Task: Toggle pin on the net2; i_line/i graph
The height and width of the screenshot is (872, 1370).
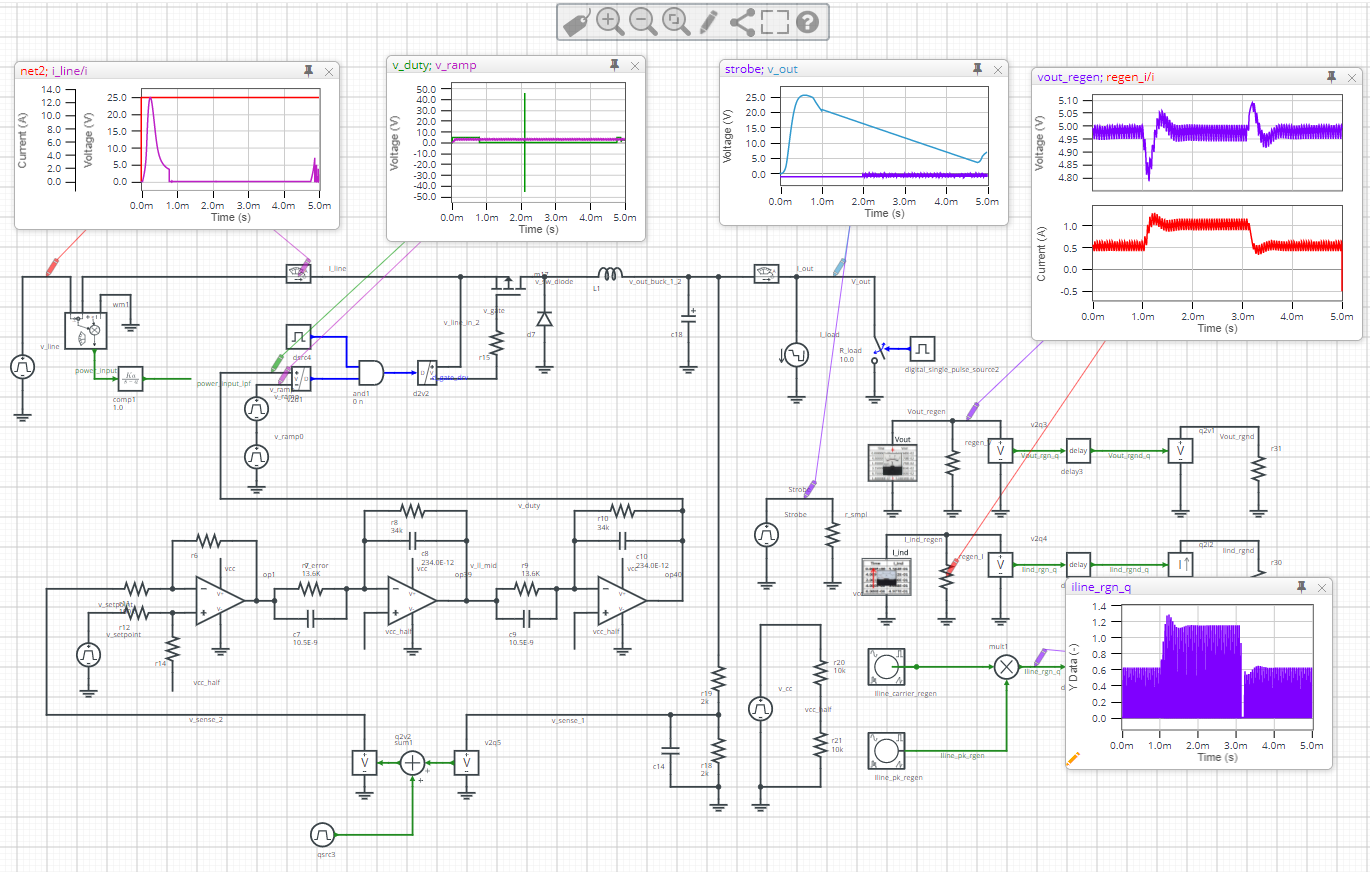Action: coord(308,70)
